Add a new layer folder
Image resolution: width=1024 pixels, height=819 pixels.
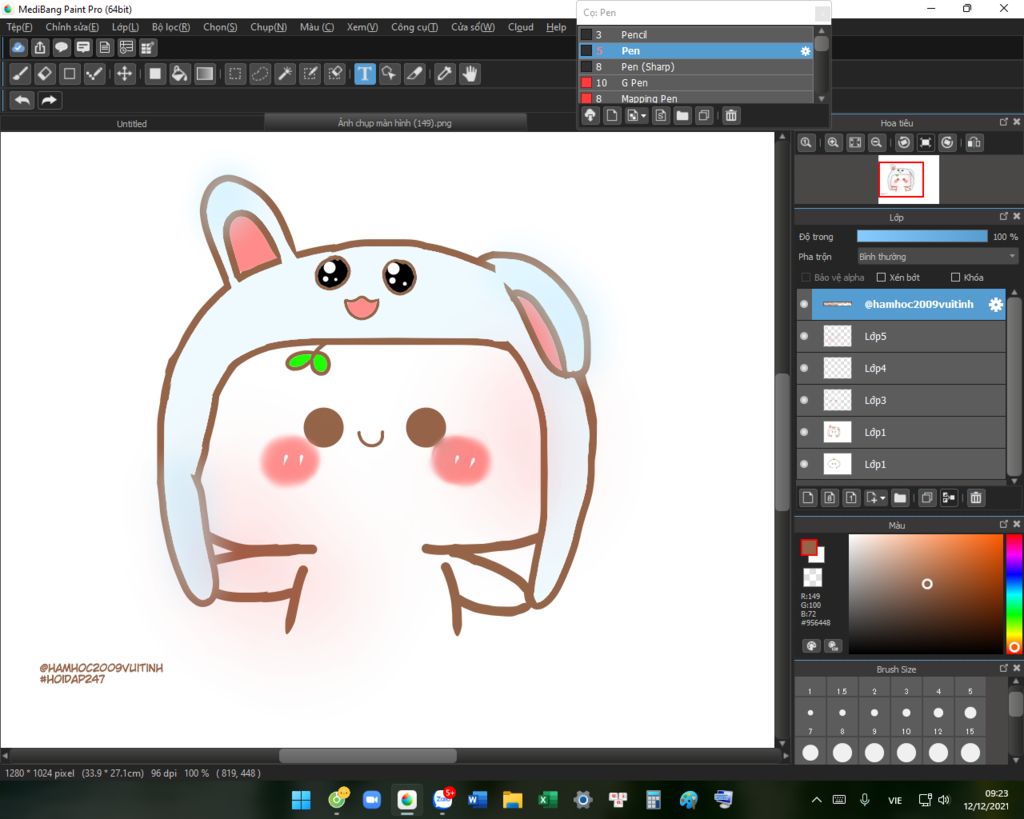900,498
